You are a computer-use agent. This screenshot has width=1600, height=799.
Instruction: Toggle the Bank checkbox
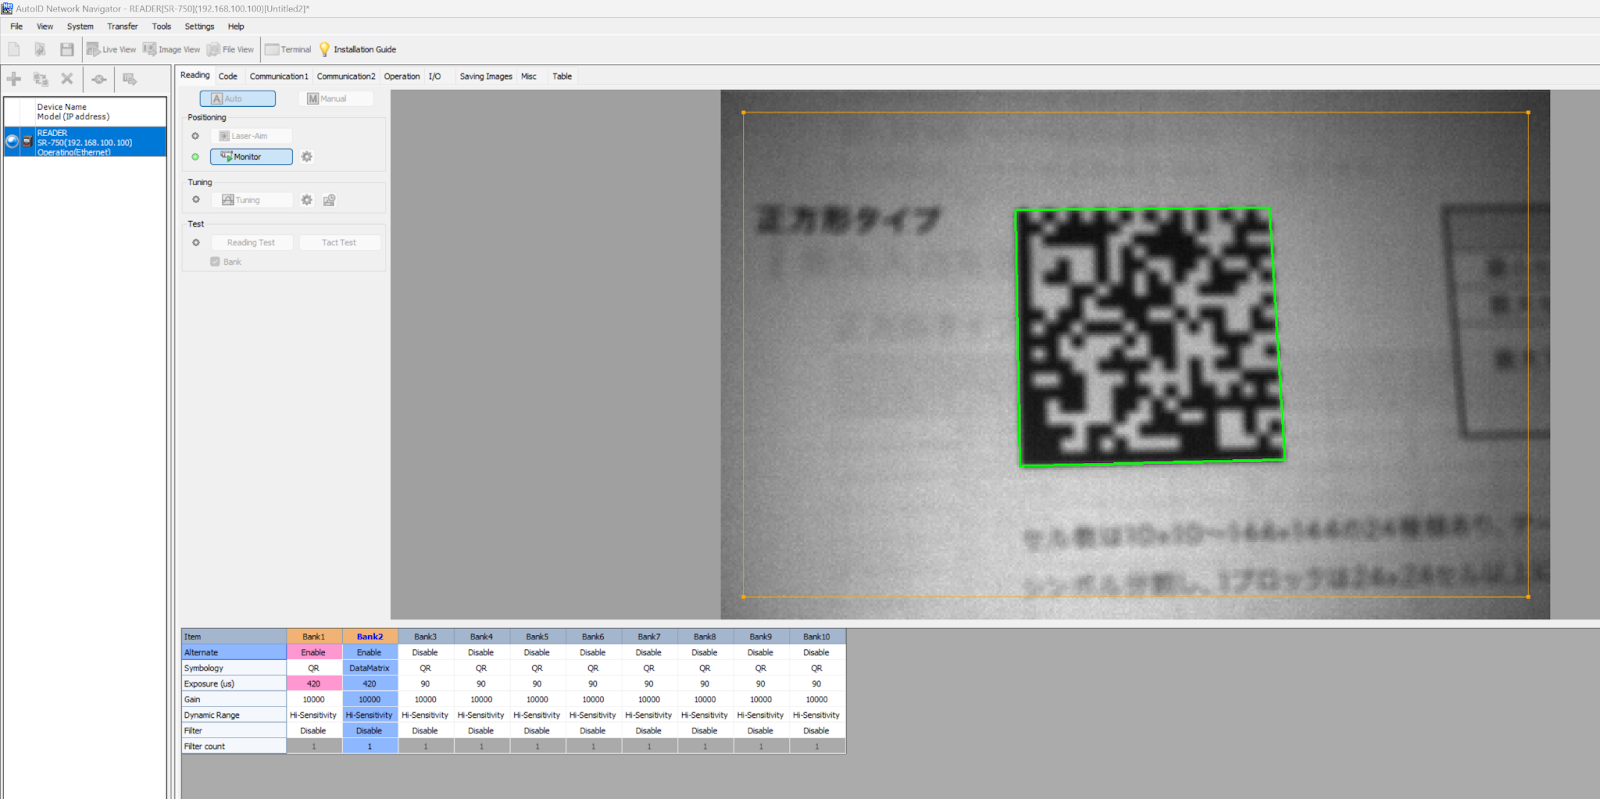[215, 262]
